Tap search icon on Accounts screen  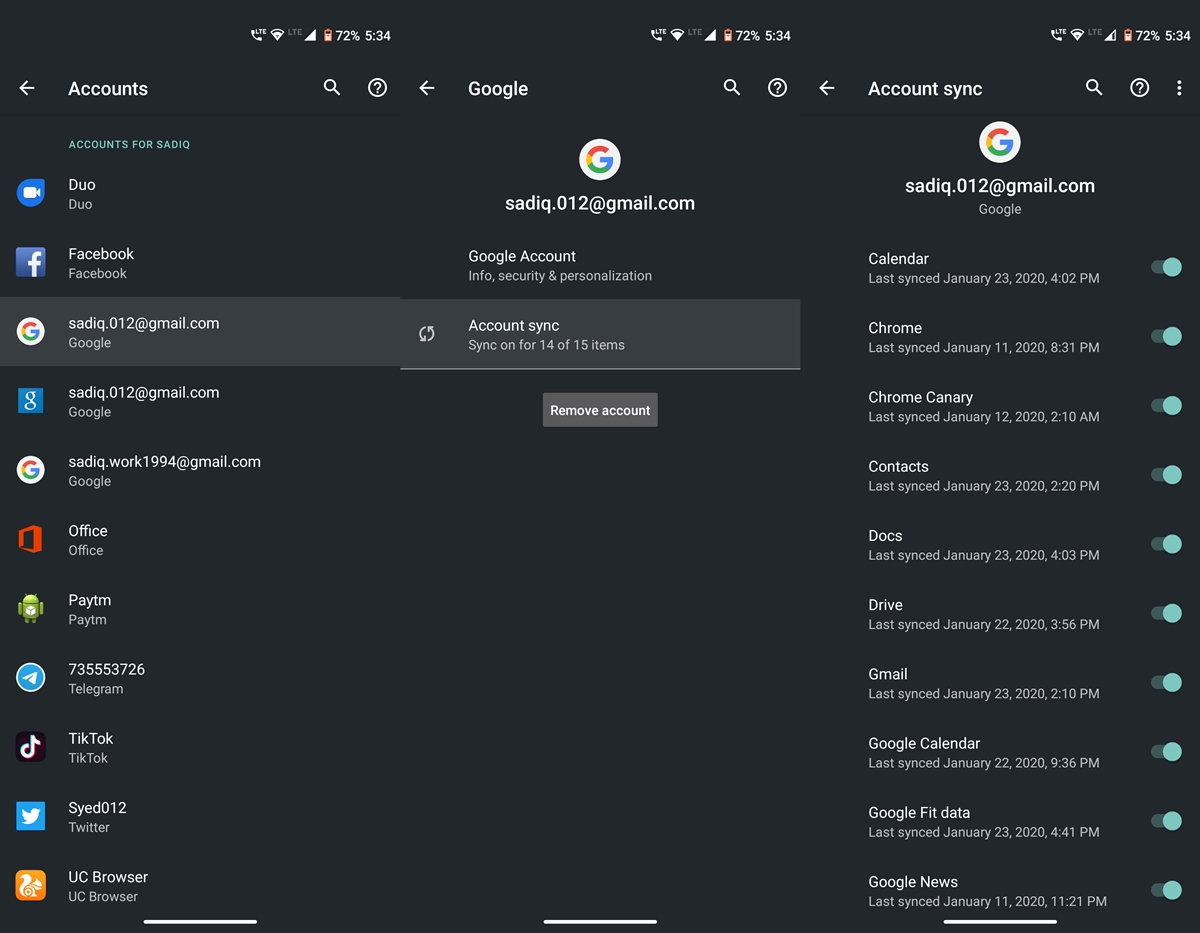tap(332, 88)
